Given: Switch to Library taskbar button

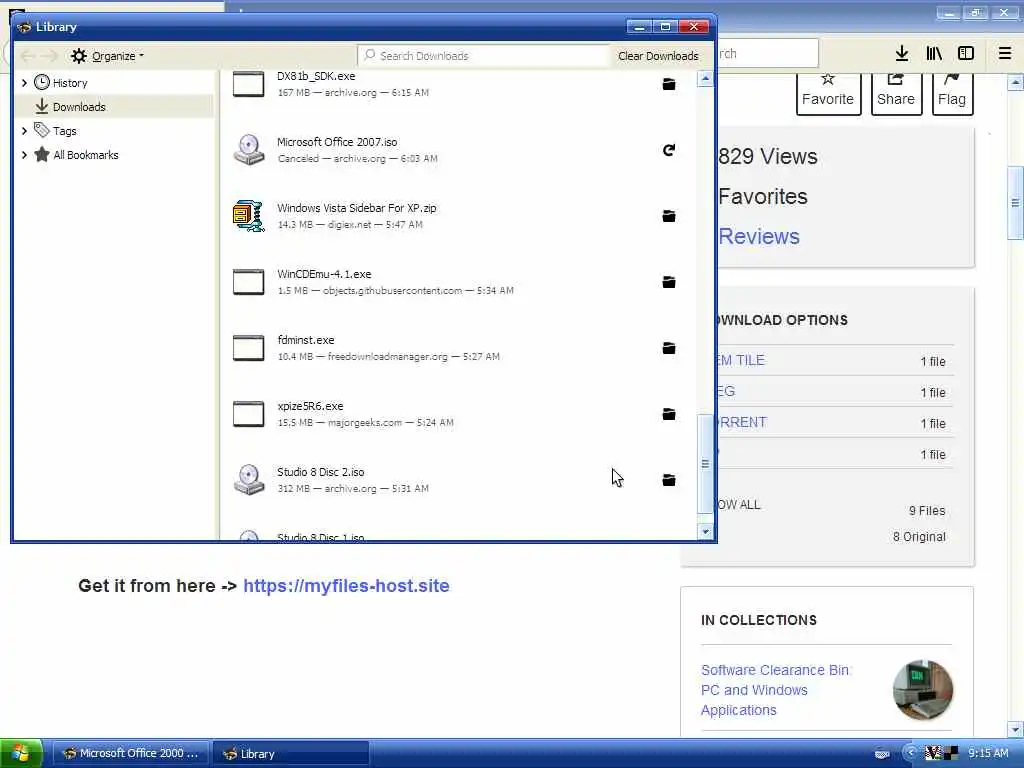Looking at the screenshot, I should 291,754.
